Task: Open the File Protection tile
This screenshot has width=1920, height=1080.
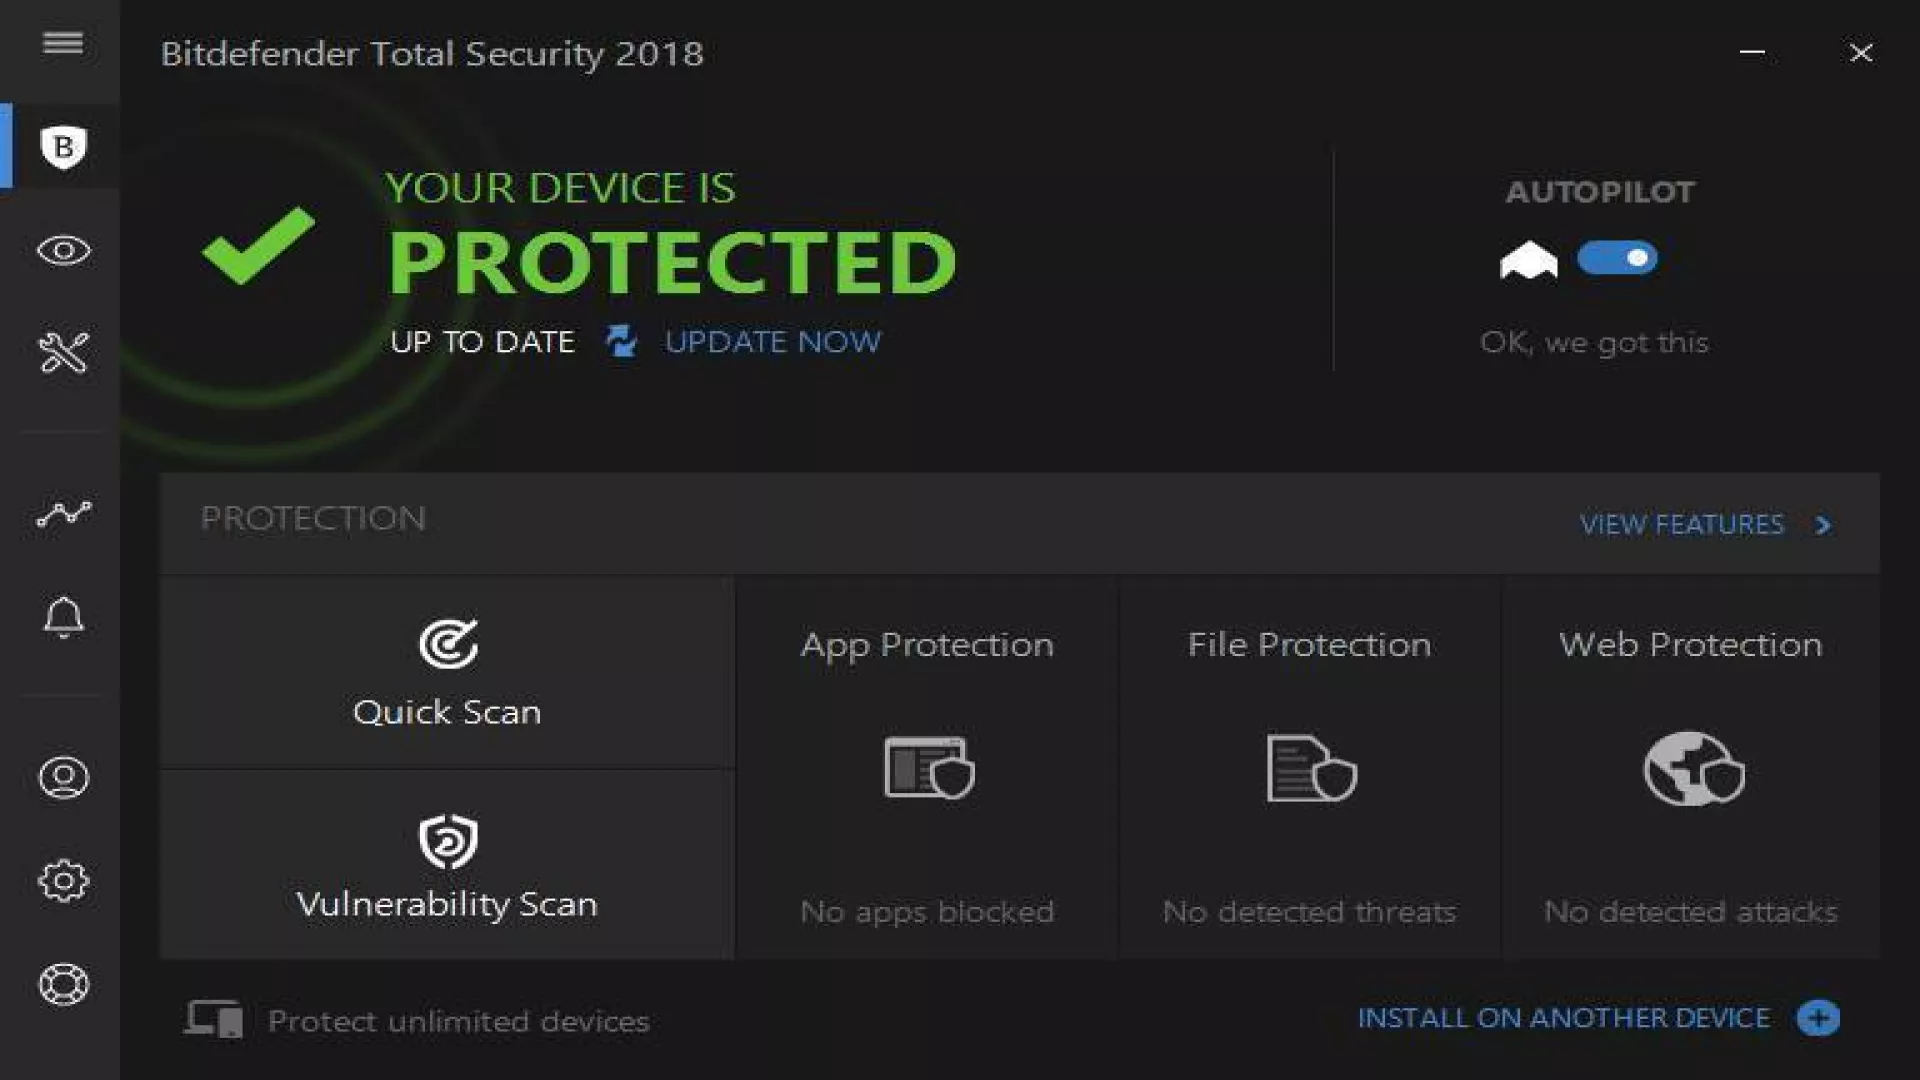Action: tap(1309, 768)
